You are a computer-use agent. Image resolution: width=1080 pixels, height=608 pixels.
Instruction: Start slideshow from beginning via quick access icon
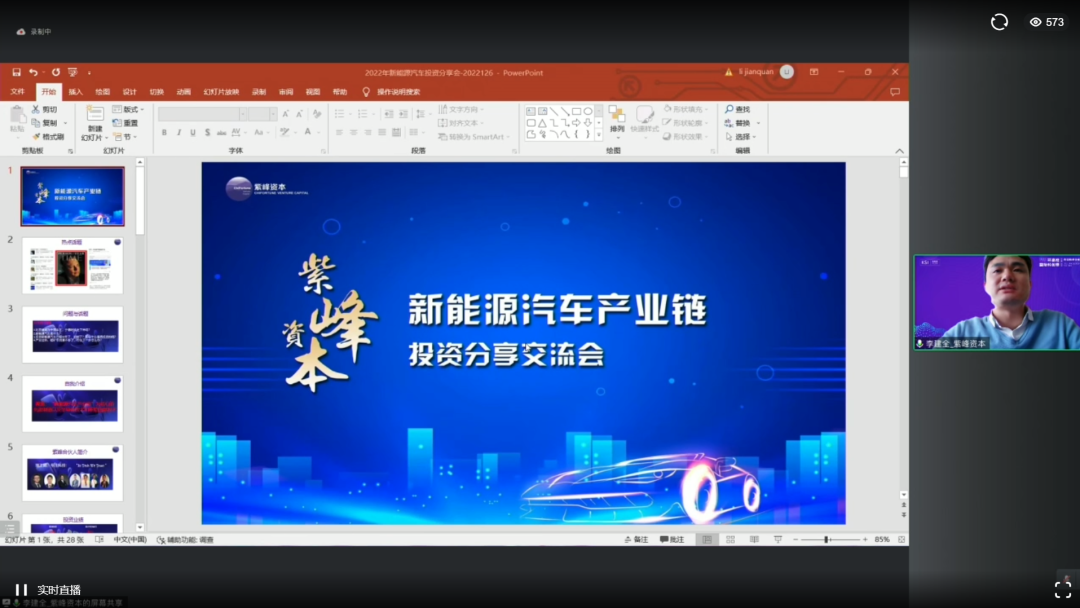coord(72,72)
